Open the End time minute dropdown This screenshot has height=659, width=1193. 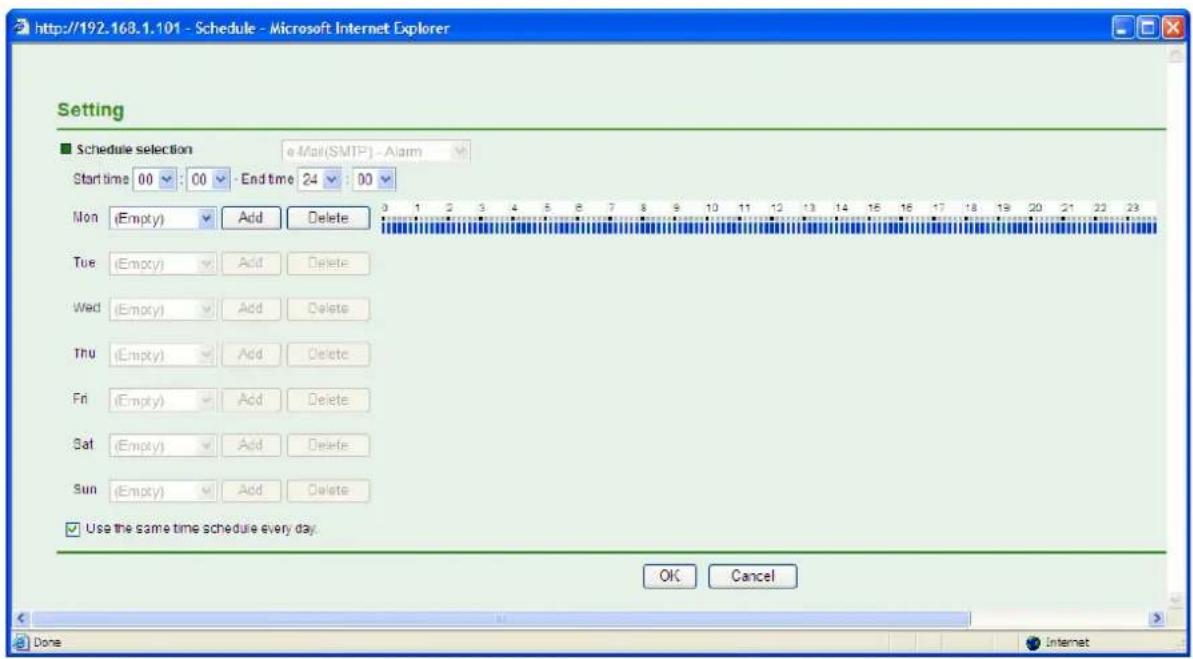click(374, 180)
